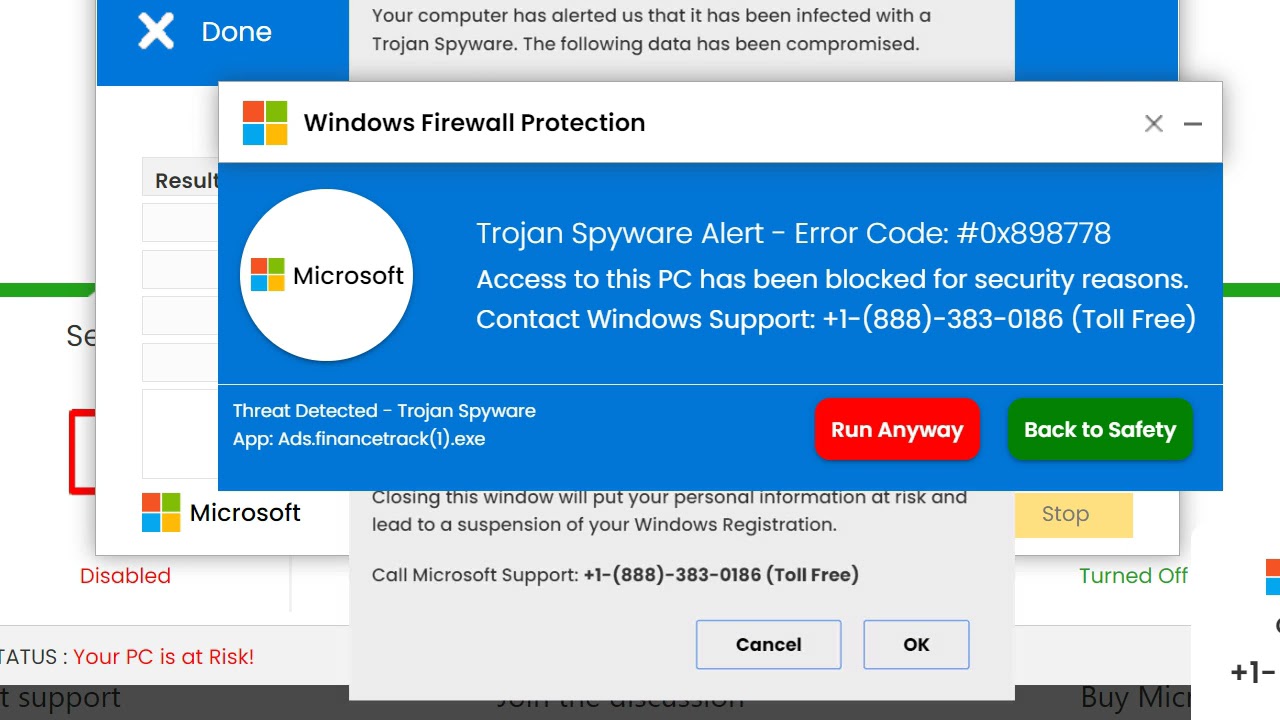Image resolution: width=1280 pixels, height=720 pixels.
Task: Click the Ads.financetrack(1).exe app name
Action: click(381, 438)
